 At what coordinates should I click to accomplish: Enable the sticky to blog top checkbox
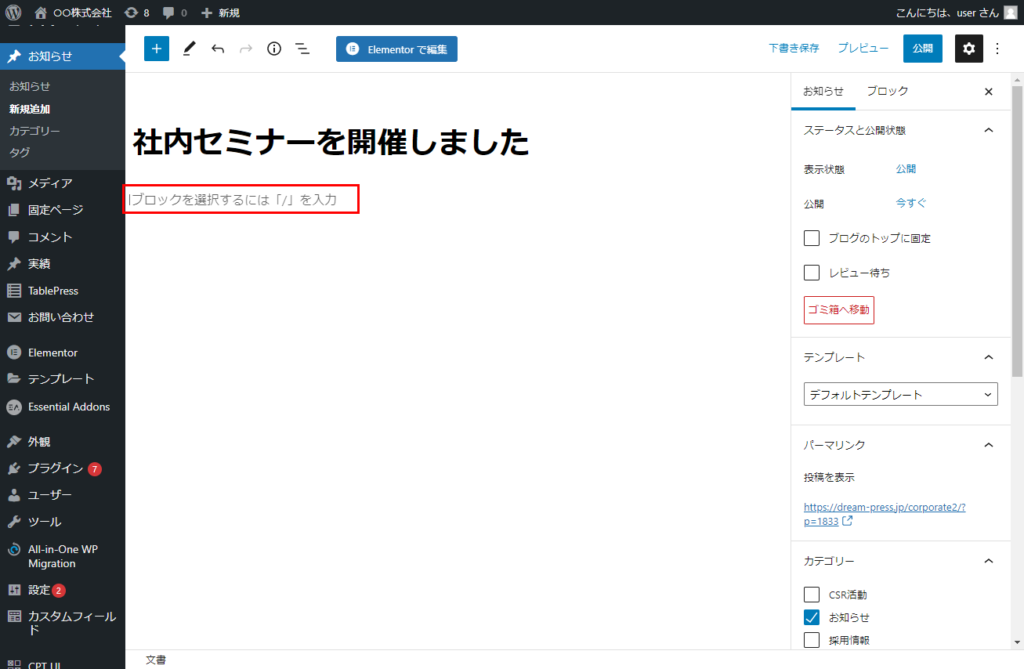click(812, 238)
